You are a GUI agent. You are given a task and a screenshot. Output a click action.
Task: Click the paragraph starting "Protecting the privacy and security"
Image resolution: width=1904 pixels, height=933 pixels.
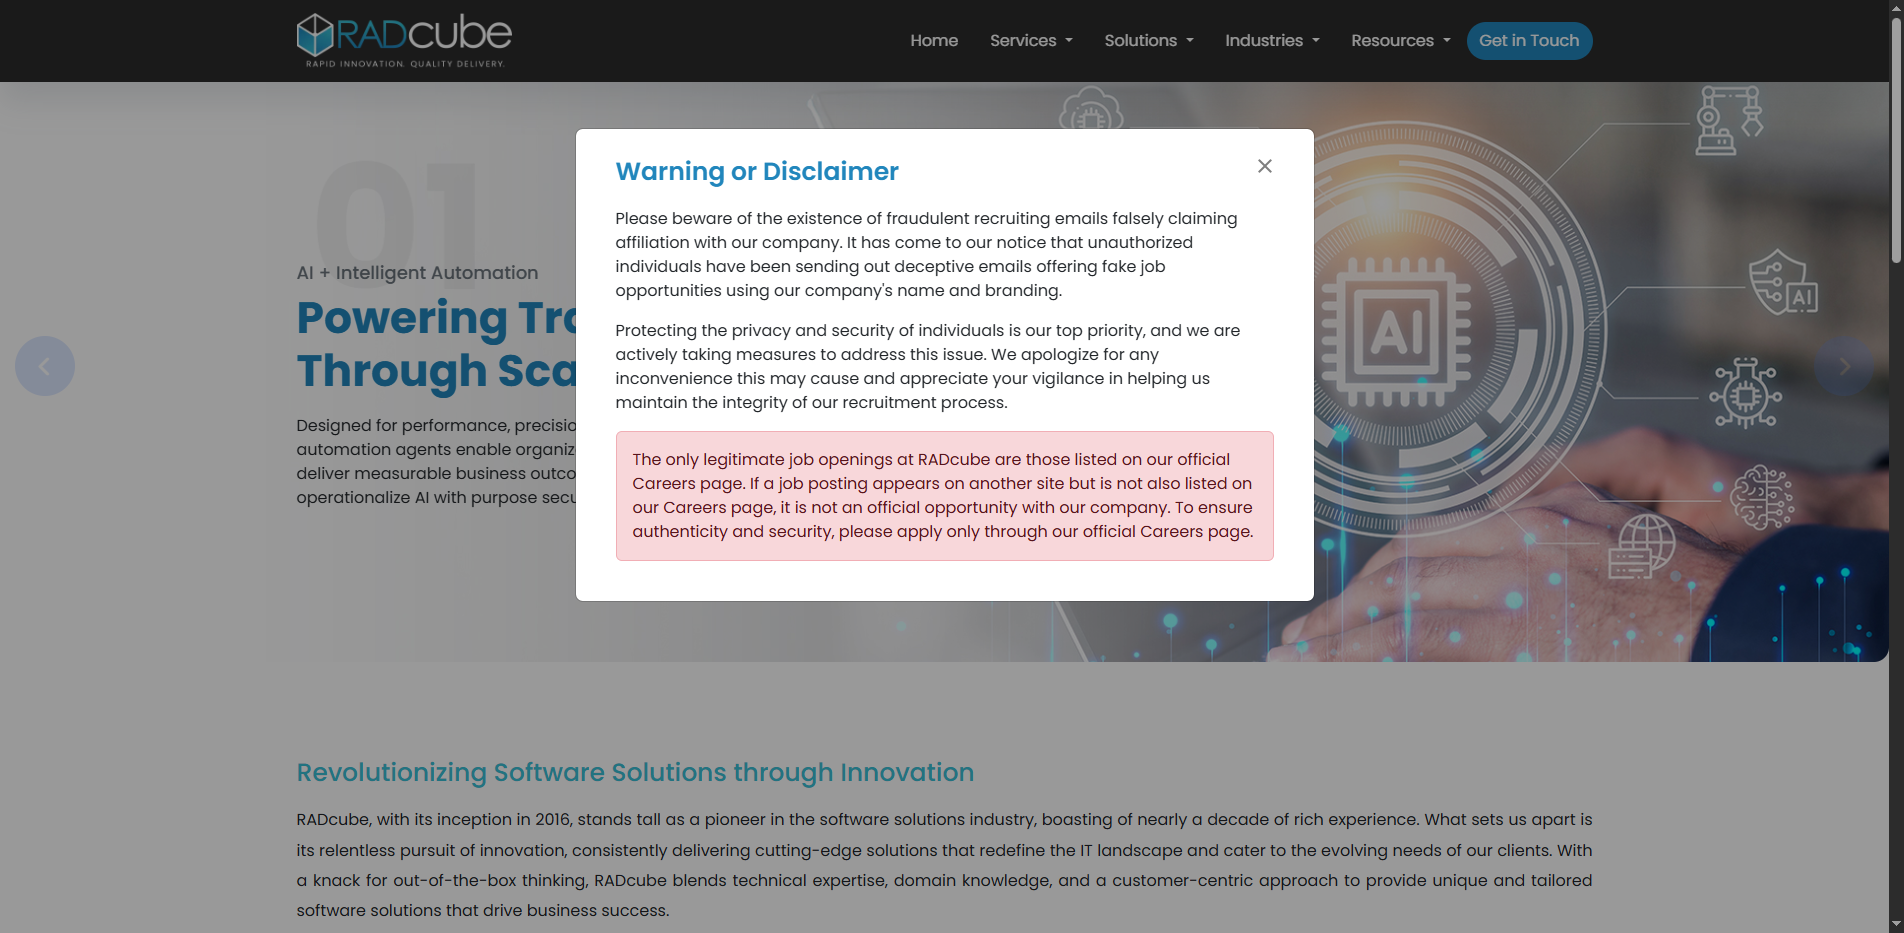928,367
